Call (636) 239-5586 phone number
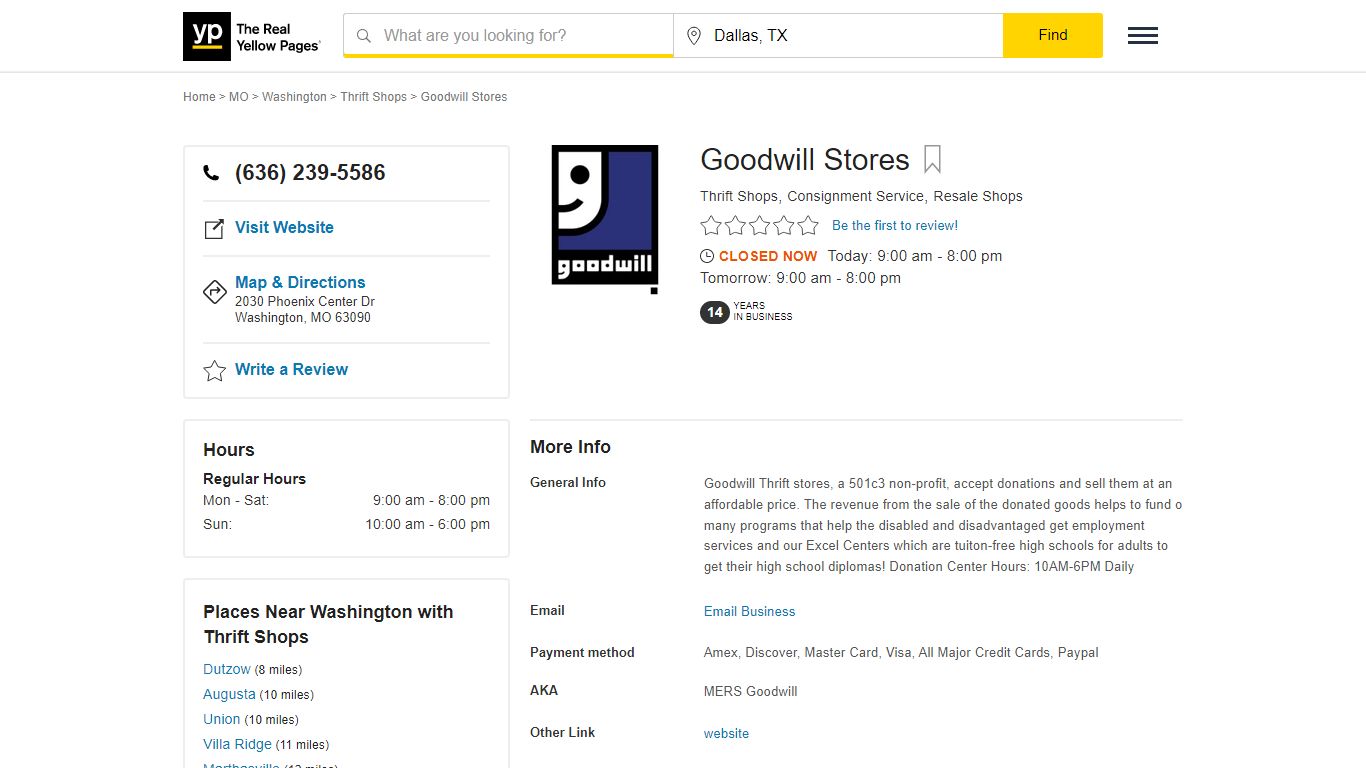Screen dimensions: 1366x768 (x=310, y=173)
